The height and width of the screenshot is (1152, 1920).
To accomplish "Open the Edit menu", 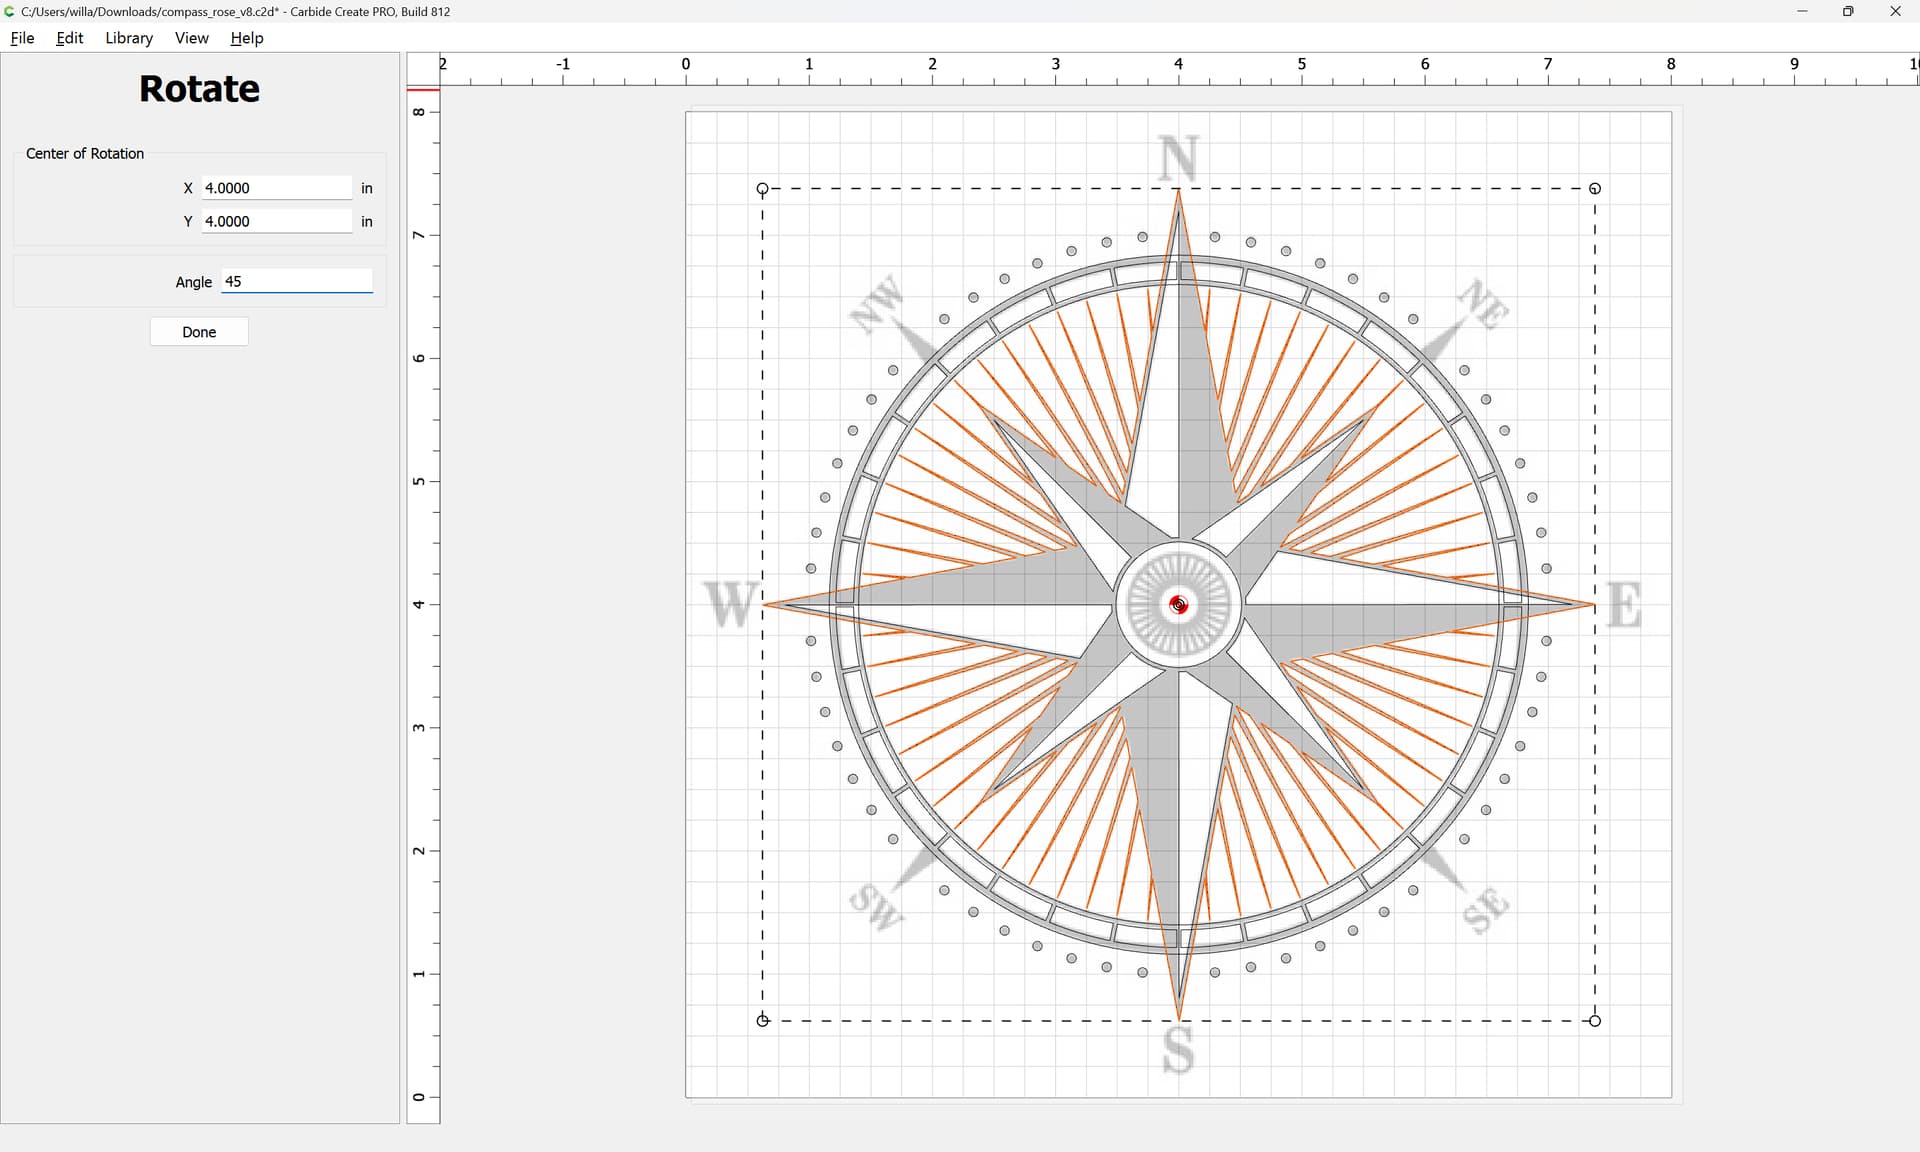I will tap(69, 38).
